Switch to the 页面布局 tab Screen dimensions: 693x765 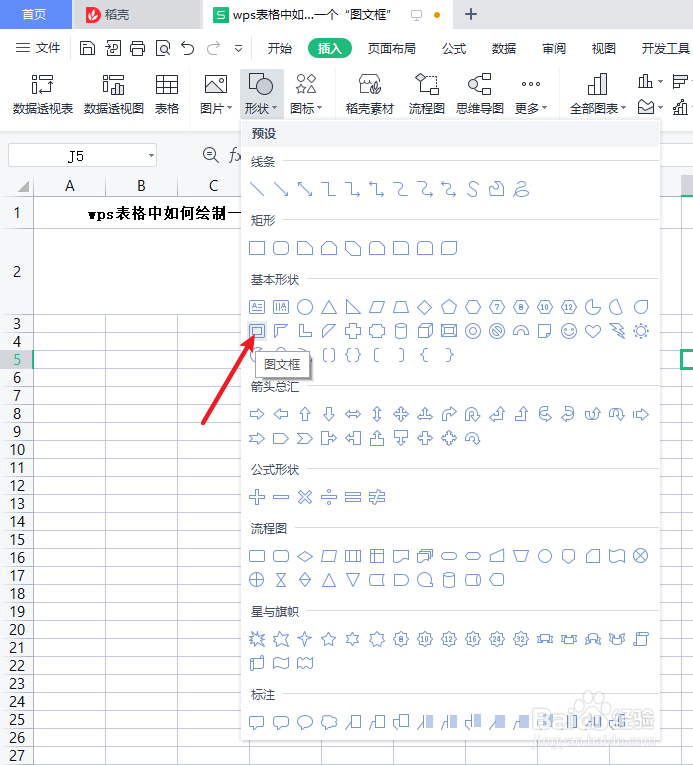coord(391,48)
